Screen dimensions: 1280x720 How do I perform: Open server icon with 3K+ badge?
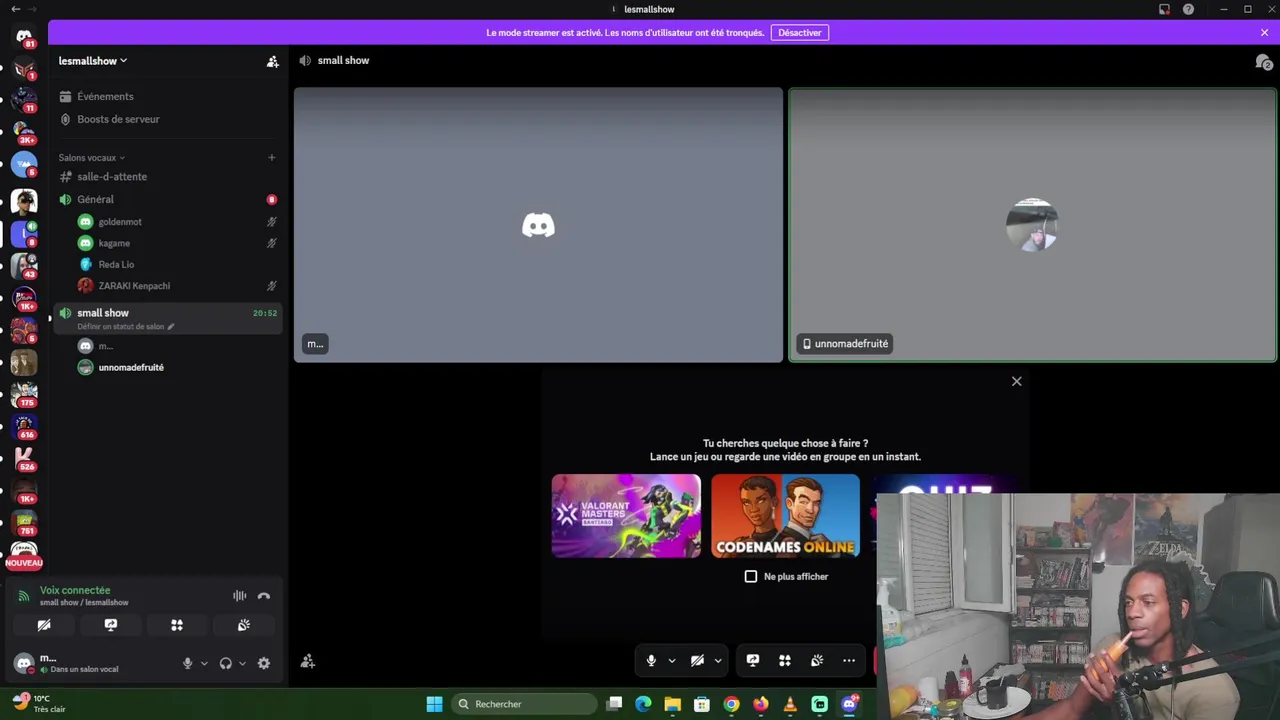pos(24,134)
